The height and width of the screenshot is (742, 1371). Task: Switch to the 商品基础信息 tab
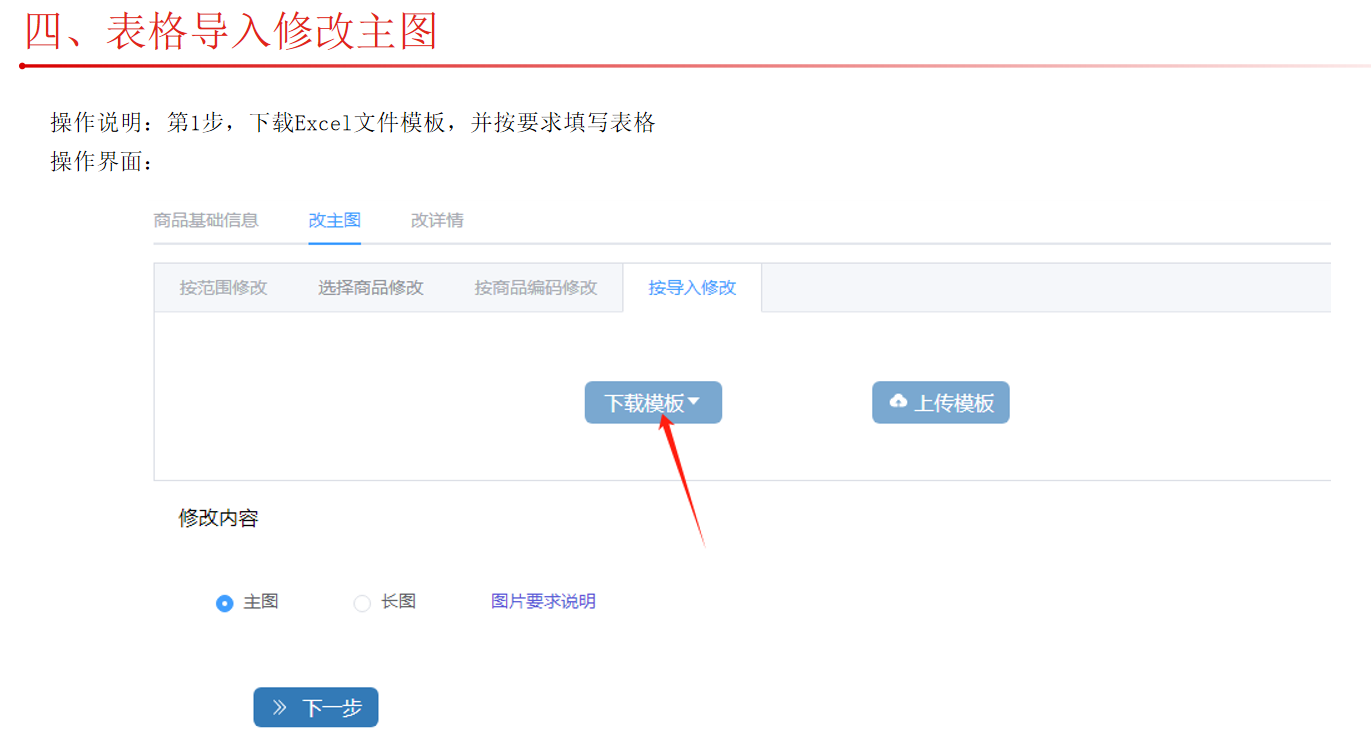coord(206,220)
